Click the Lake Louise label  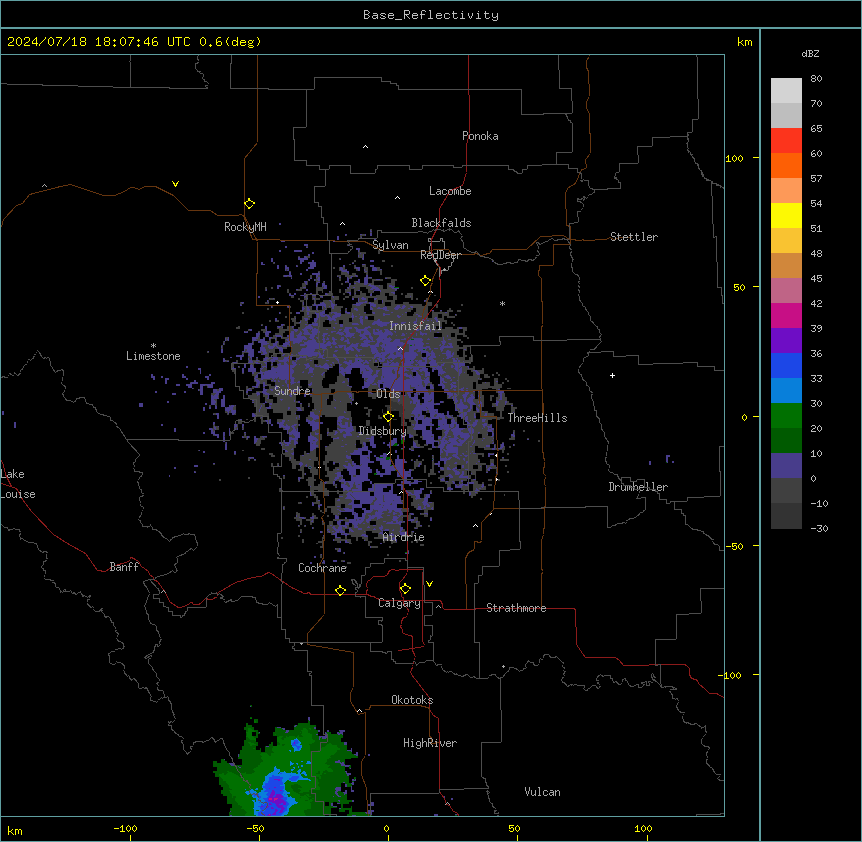(18, 484)
